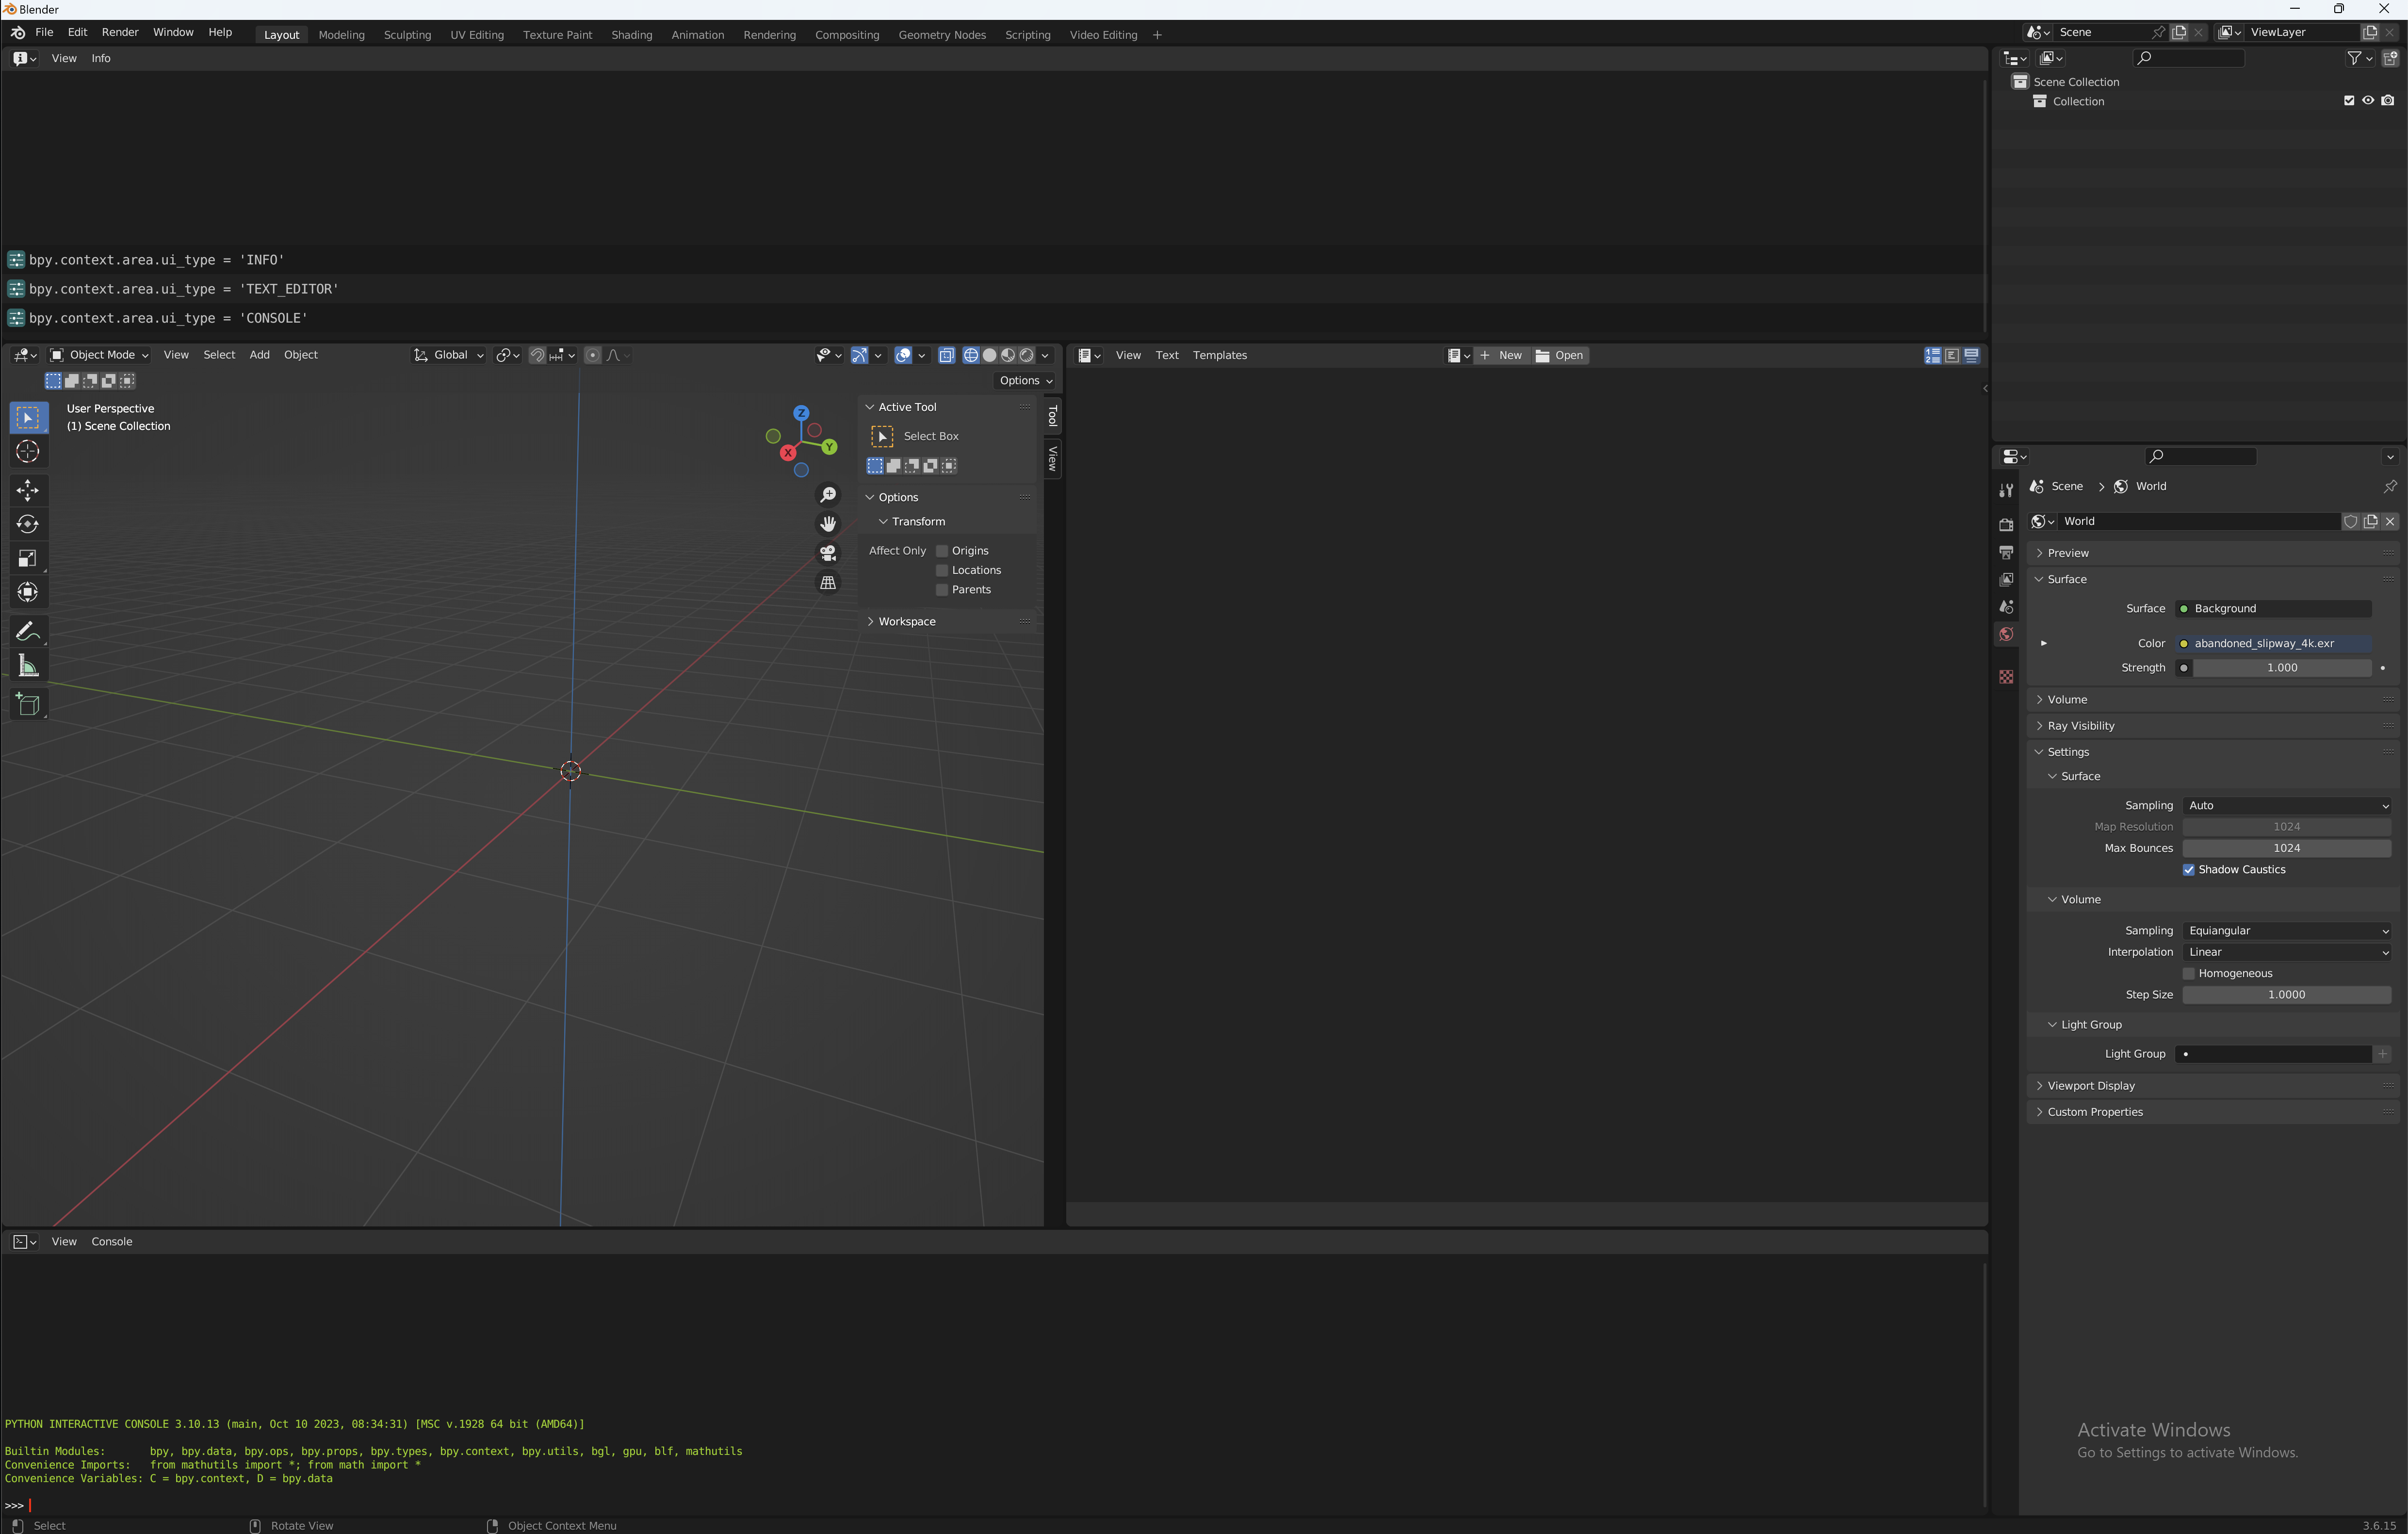Click the Background surface shader button

(x=2273, y=608)
